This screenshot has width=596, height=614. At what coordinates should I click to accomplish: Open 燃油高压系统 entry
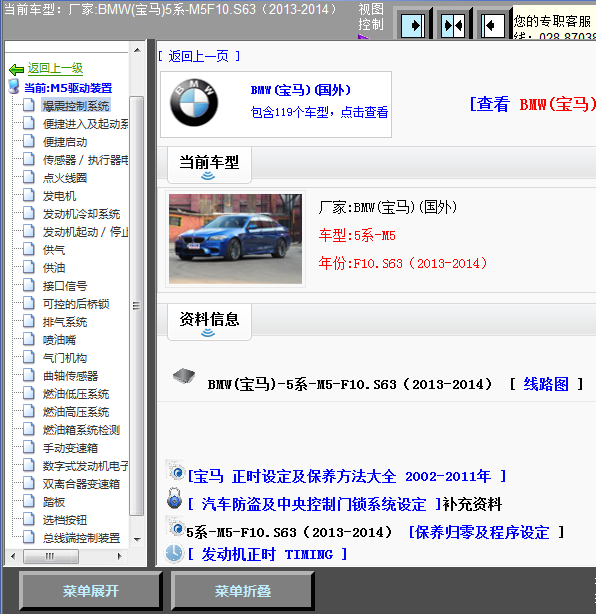pyautogui.click(x=76, y=412)
